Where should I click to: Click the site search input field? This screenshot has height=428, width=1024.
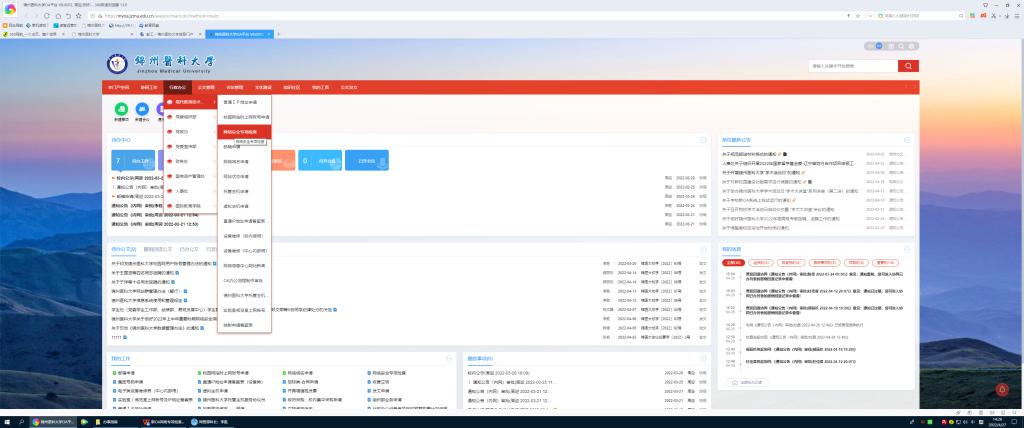(x=853, y=66)
